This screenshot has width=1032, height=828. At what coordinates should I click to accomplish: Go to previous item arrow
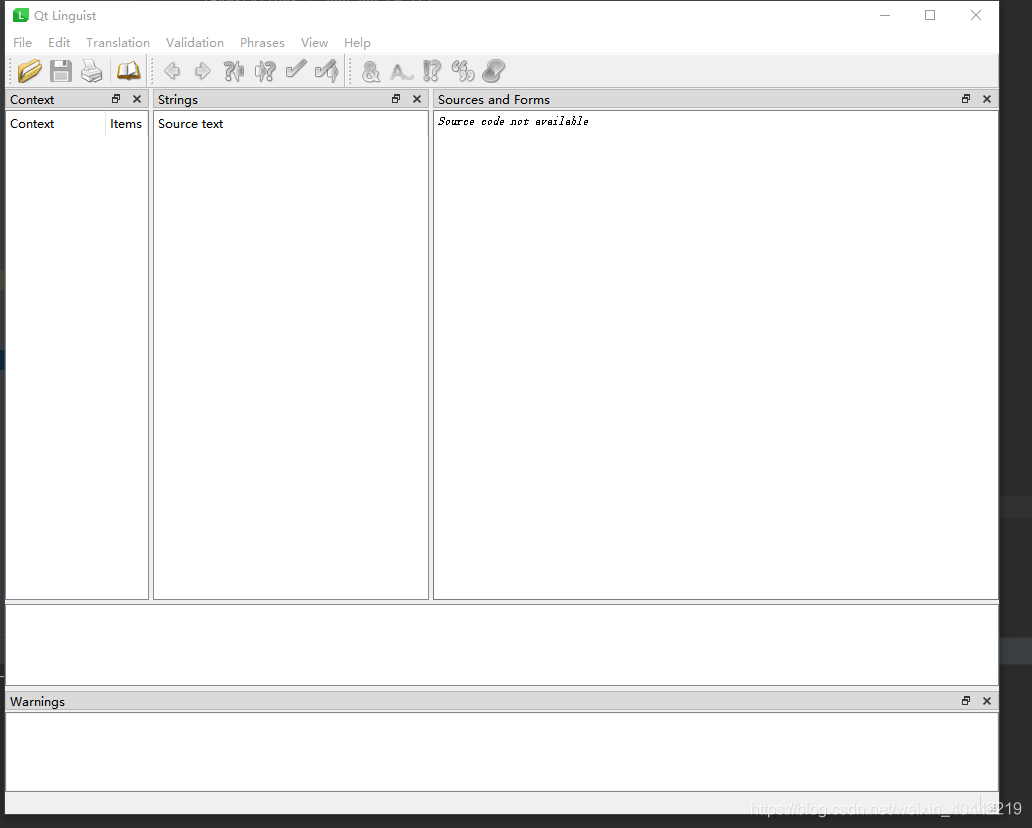[172, 71]
